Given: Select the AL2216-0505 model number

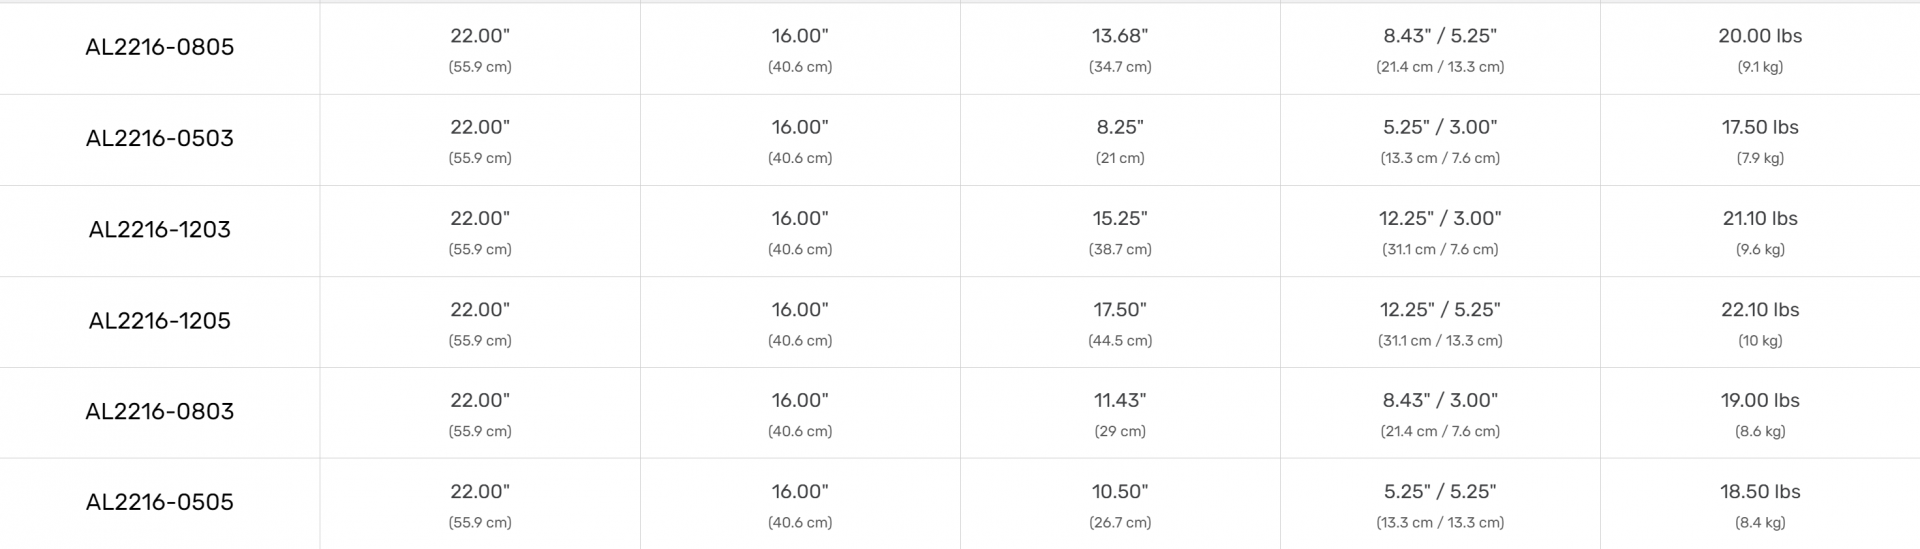Looking at the screenshot, I should pos(160,502).
